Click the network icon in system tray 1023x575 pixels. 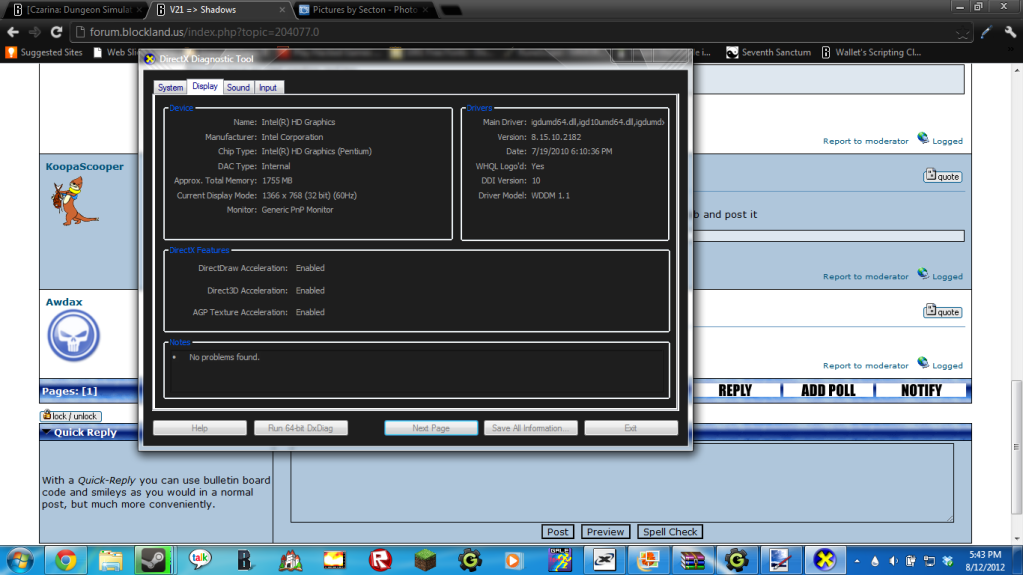(x=929, y=561)
